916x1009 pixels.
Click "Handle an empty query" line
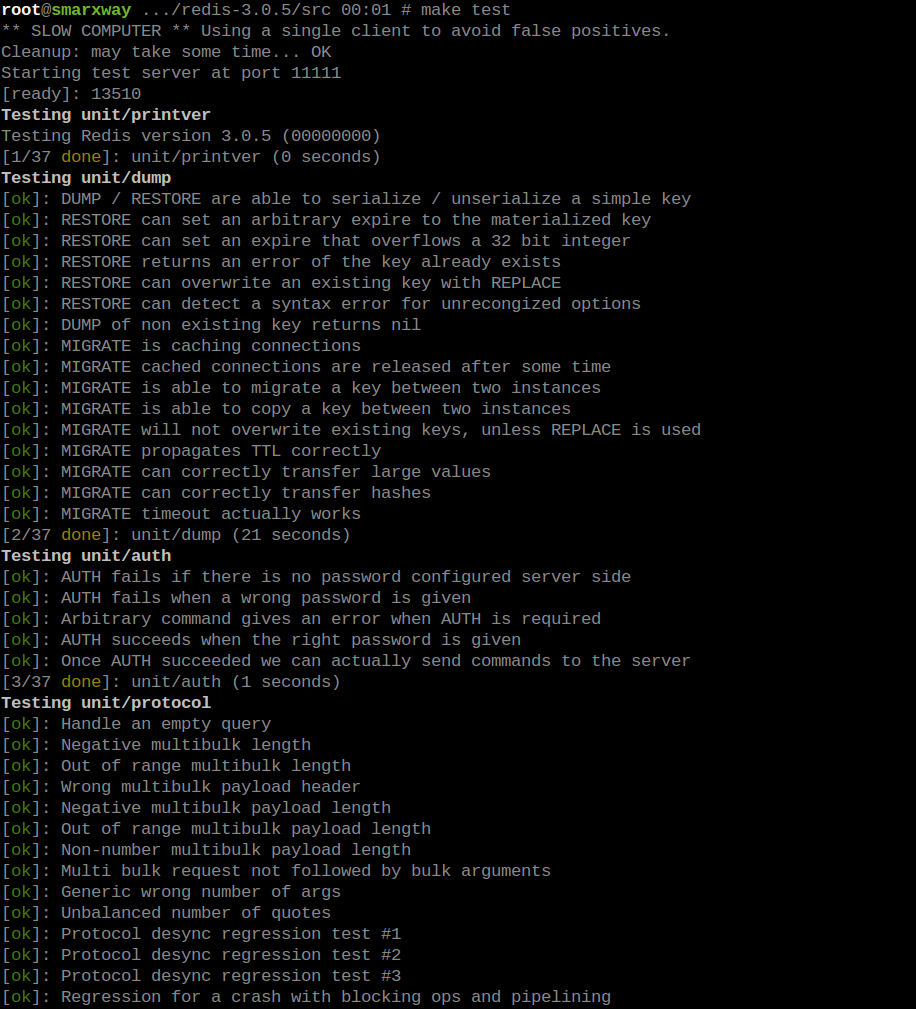(136, 725)
